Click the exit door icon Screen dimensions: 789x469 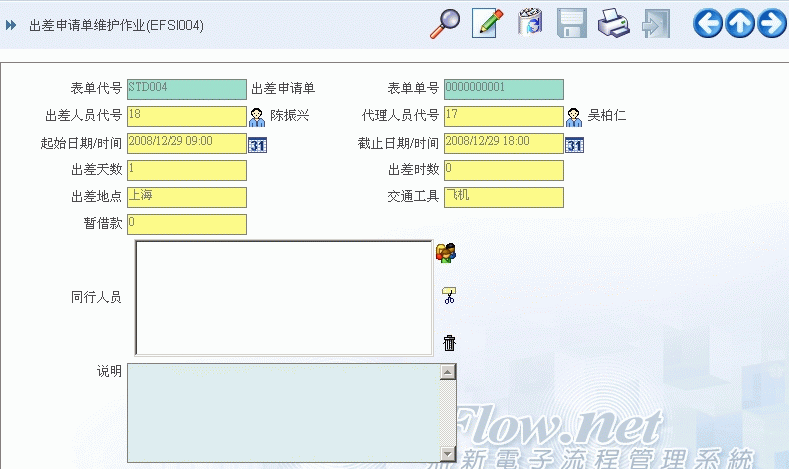pyautogui.click(x=655, y=23)
